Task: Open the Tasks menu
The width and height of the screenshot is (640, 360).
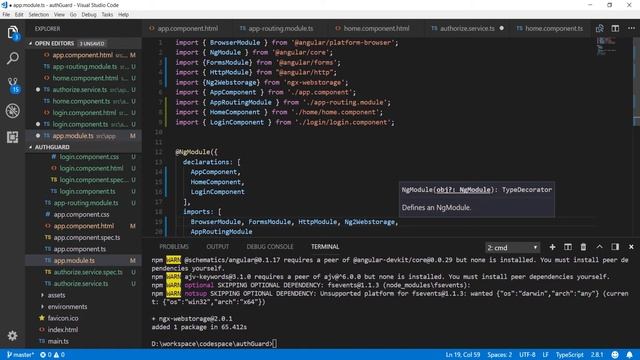Action: click(107, 15)
